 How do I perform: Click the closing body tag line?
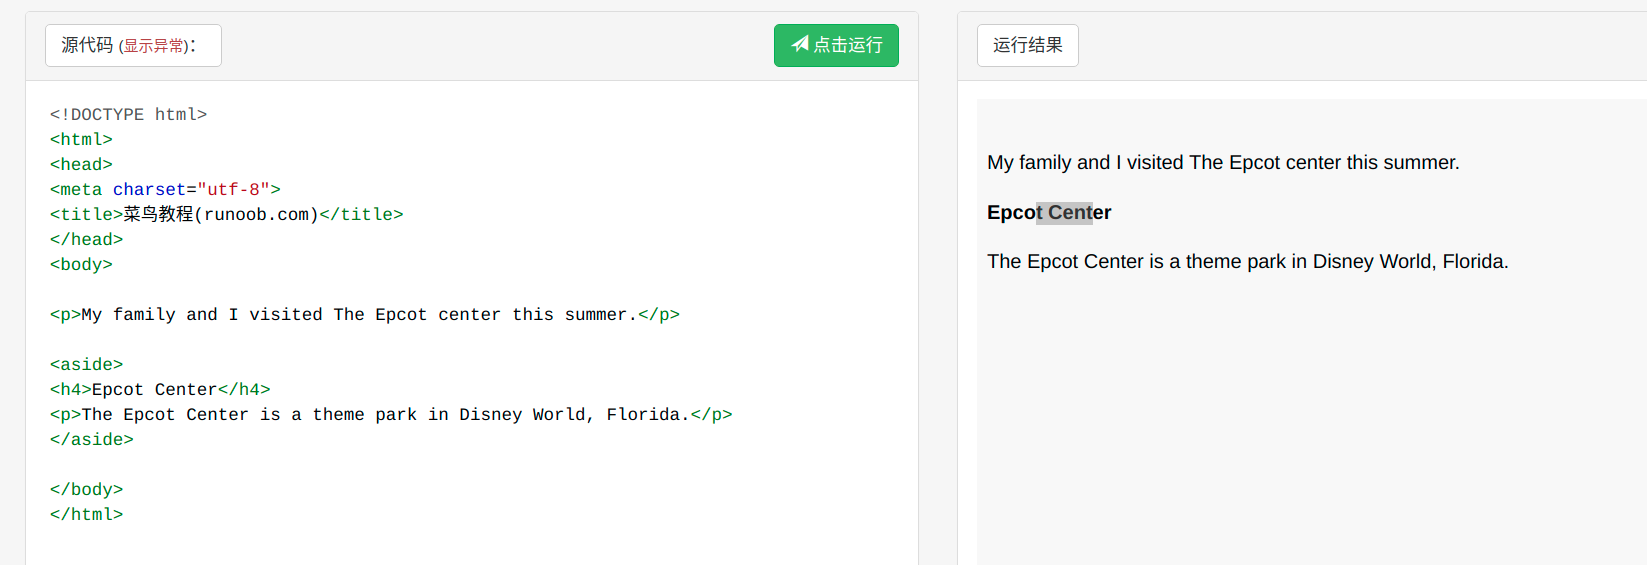pyautogui.click(x=86, y=489)
